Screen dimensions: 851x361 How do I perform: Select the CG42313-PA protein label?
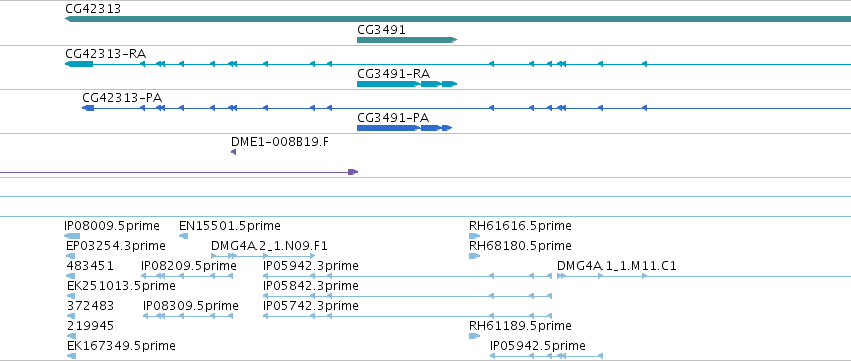tap(122, 98)
